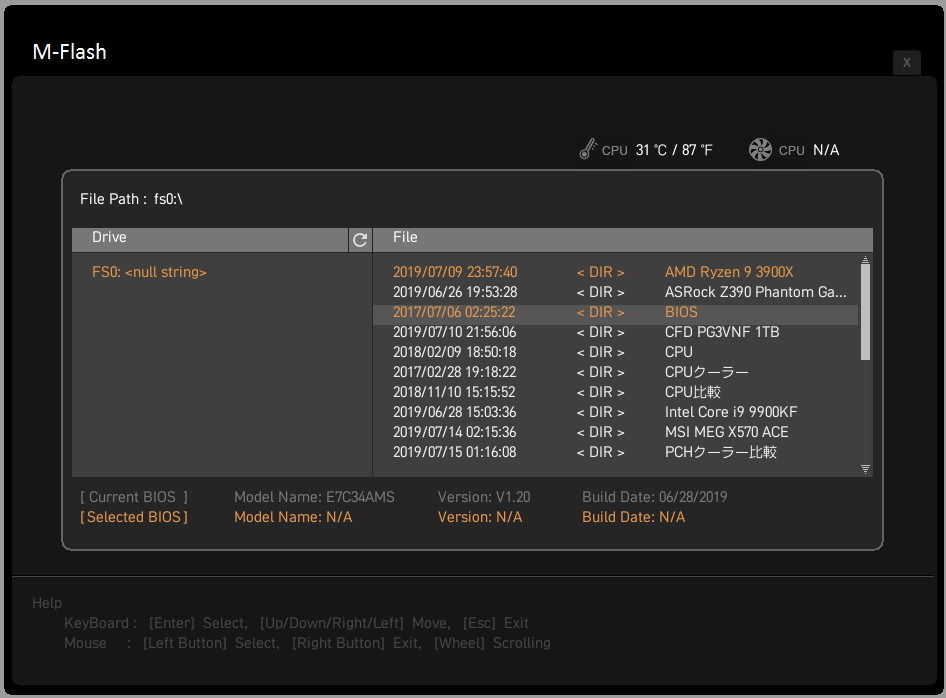Click the CPU thermometer icon
This screenshot has width=946, height=698.
tap(588, 148)
